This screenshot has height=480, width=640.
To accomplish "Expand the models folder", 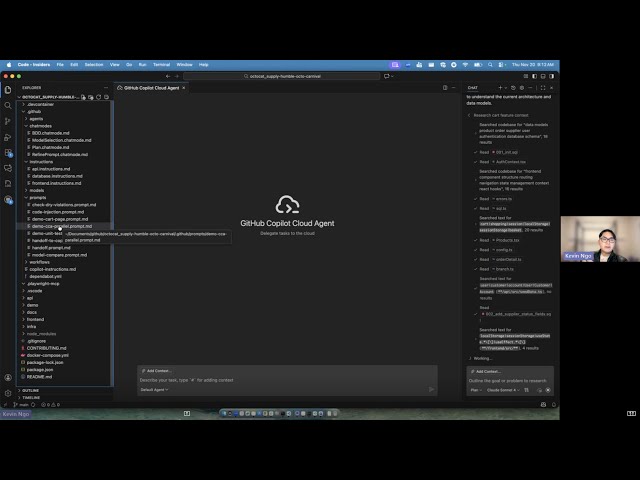I will pos(36,191).
